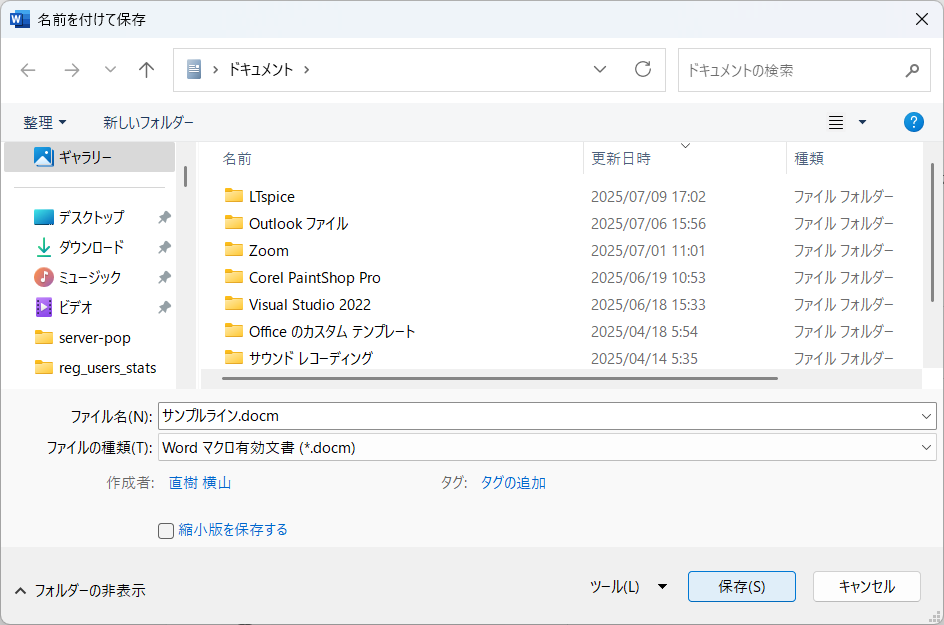The width and height of the screenshot is (944, 625).
Task: Click the folder icon of Zoom
Action: pos(234,250)
